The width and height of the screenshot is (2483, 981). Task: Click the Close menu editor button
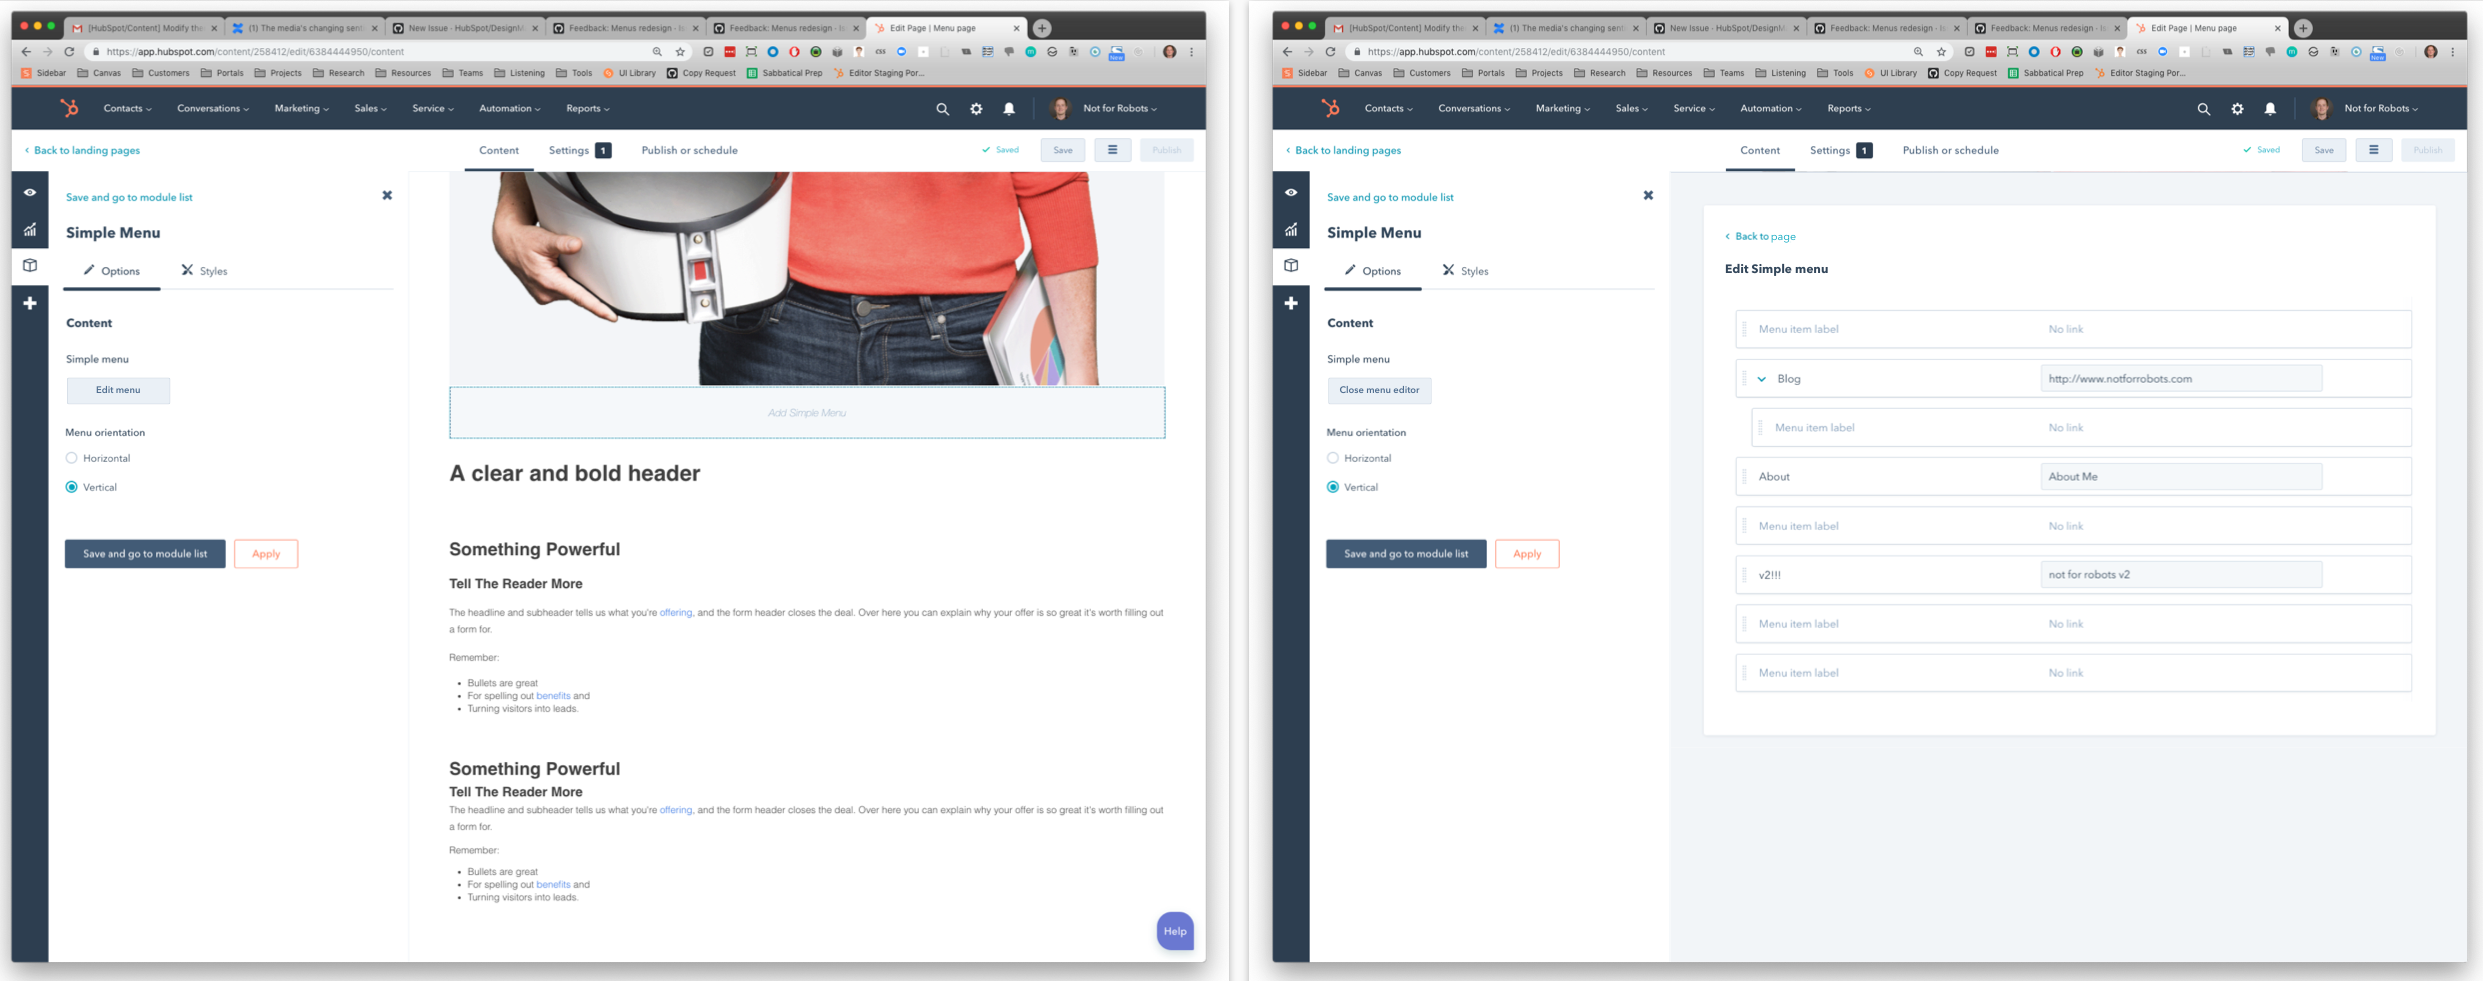point(1379,390)
